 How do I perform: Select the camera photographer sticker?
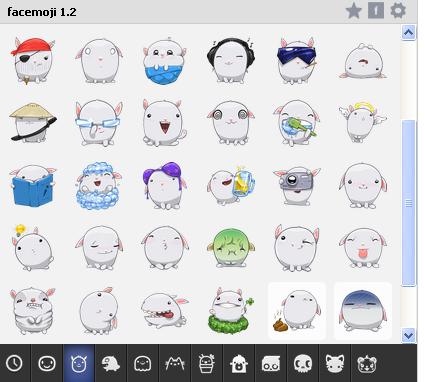click(x=296, y=185)
